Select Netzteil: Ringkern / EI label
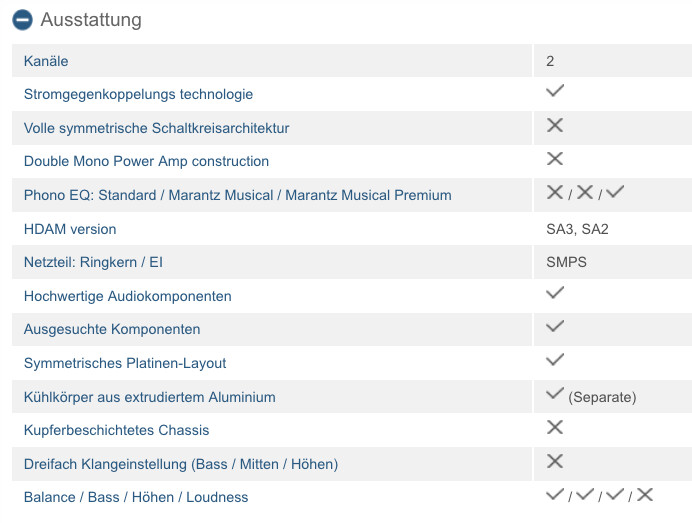This screenshot has width=692, height=523. [x=93, y=262]
